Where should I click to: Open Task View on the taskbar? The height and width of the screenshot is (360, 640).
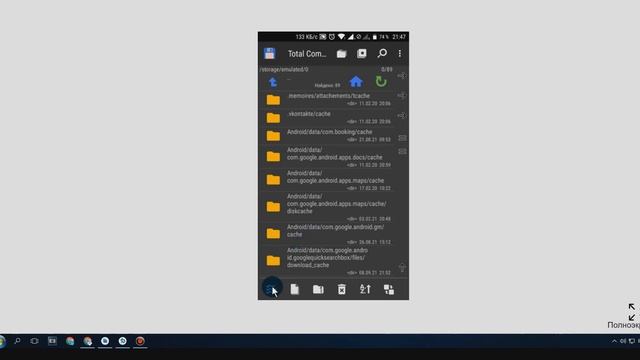(35, 341)
